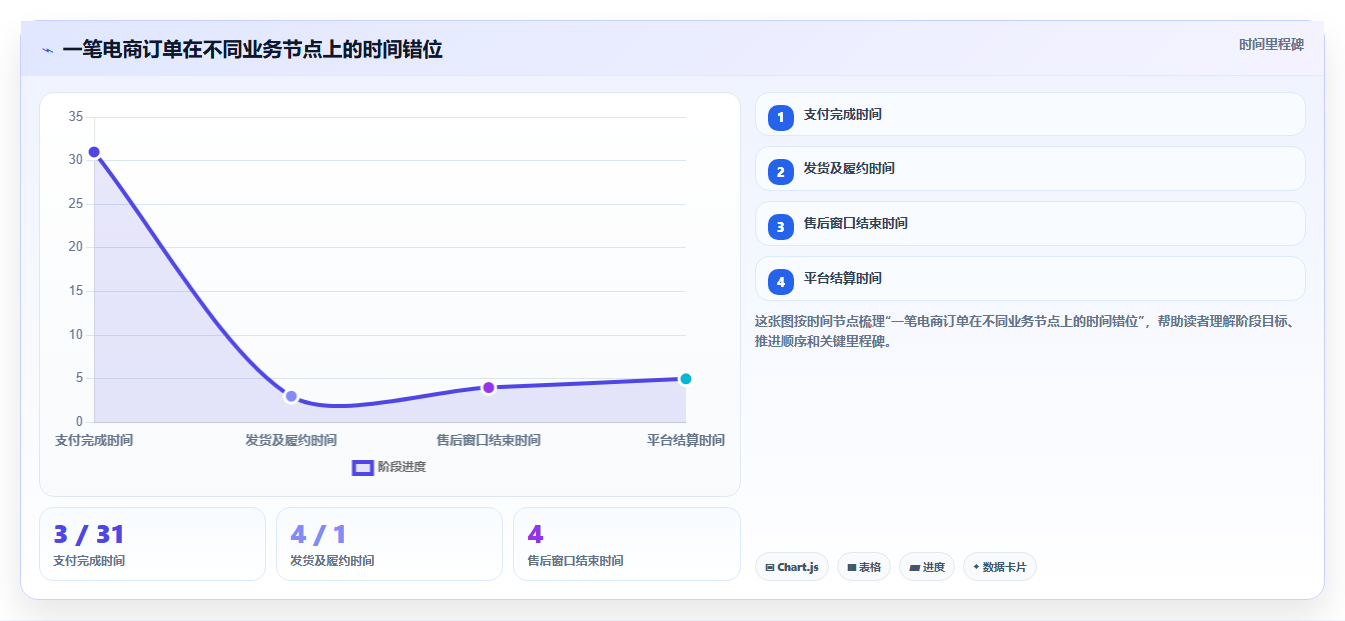Click the Chart.js tag

(792, 567)
